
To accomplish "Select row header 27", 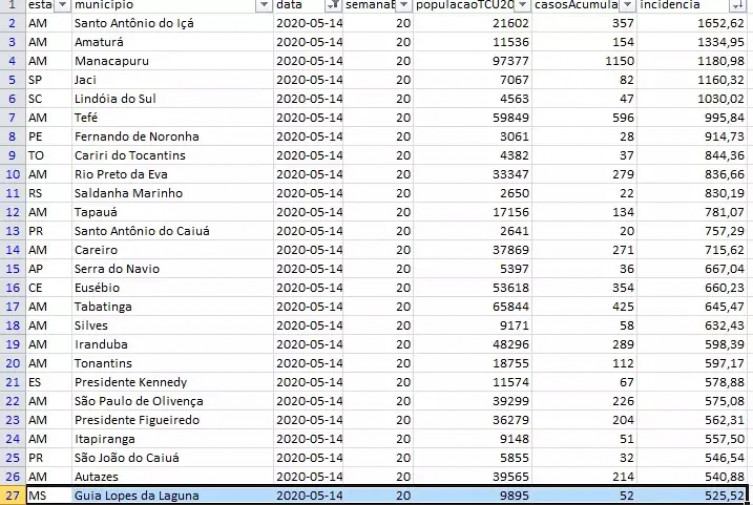I will click(x=12, y=495).
